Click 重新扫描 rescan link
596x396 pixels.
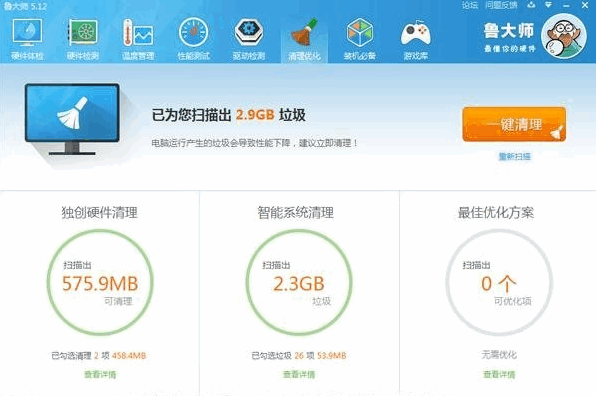click(514, 157)
